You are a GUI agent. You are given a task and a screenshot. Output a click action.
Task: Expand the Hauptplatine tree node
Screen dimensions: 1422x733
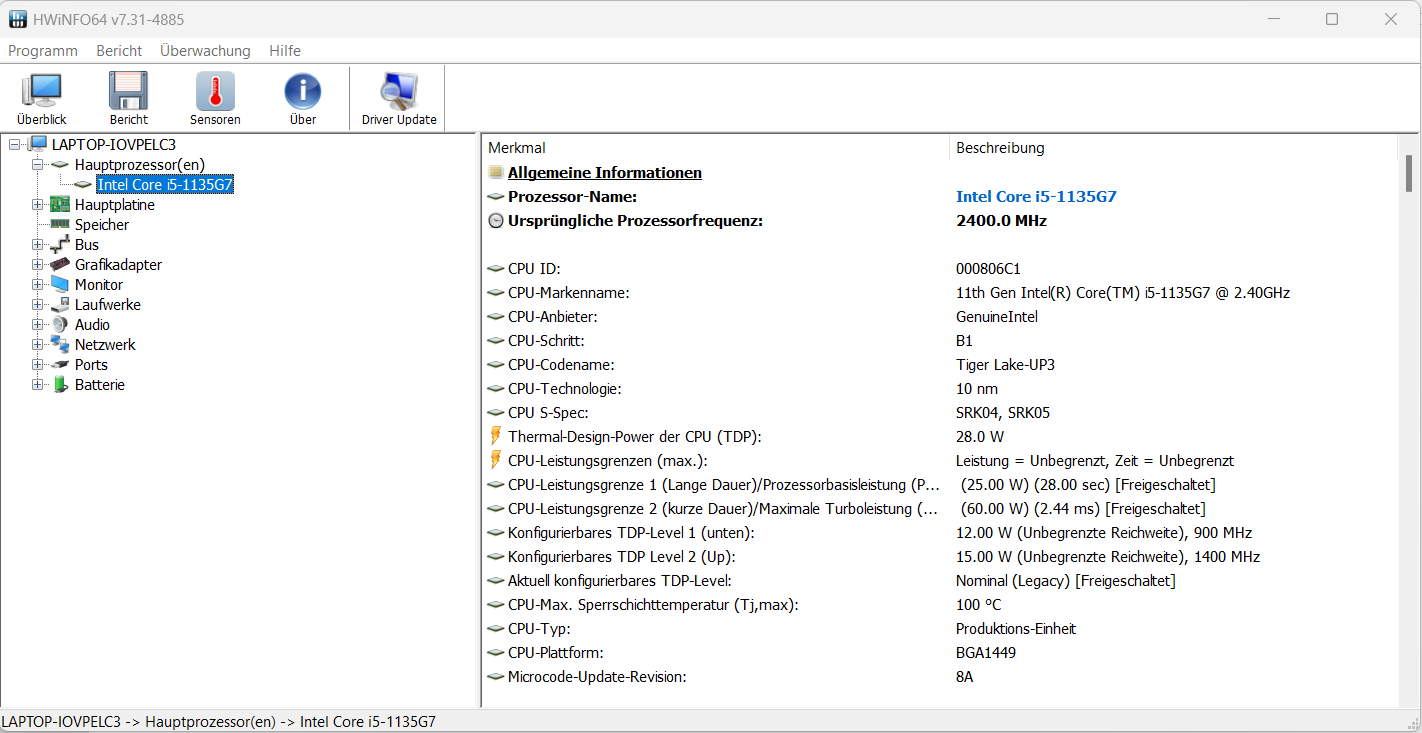point(38,205)
